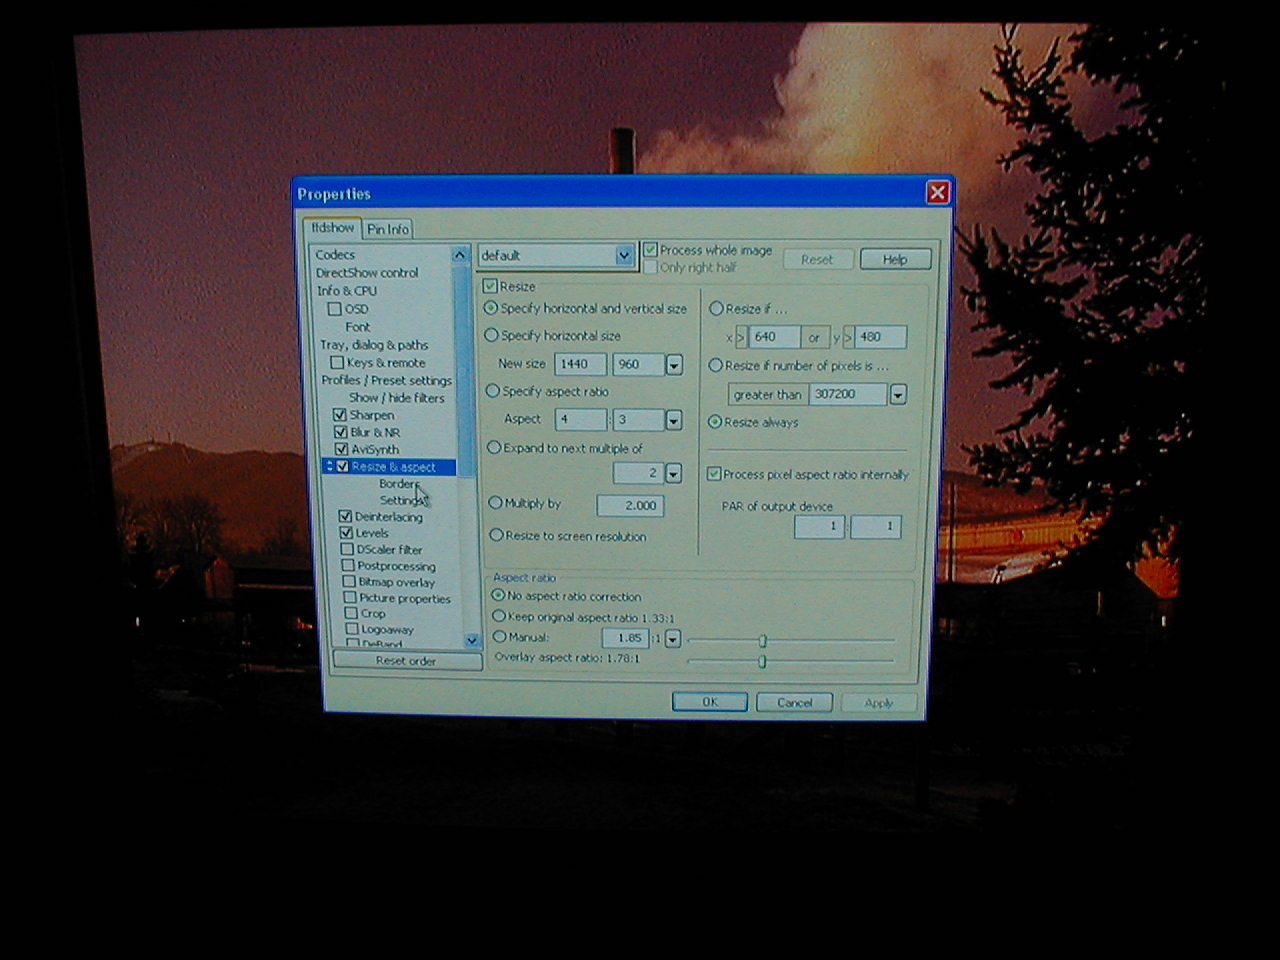Viewport: 1280px width, 960px height.
Task: Toggle the Keys & remote checkbox
Action: coord(337,363)
